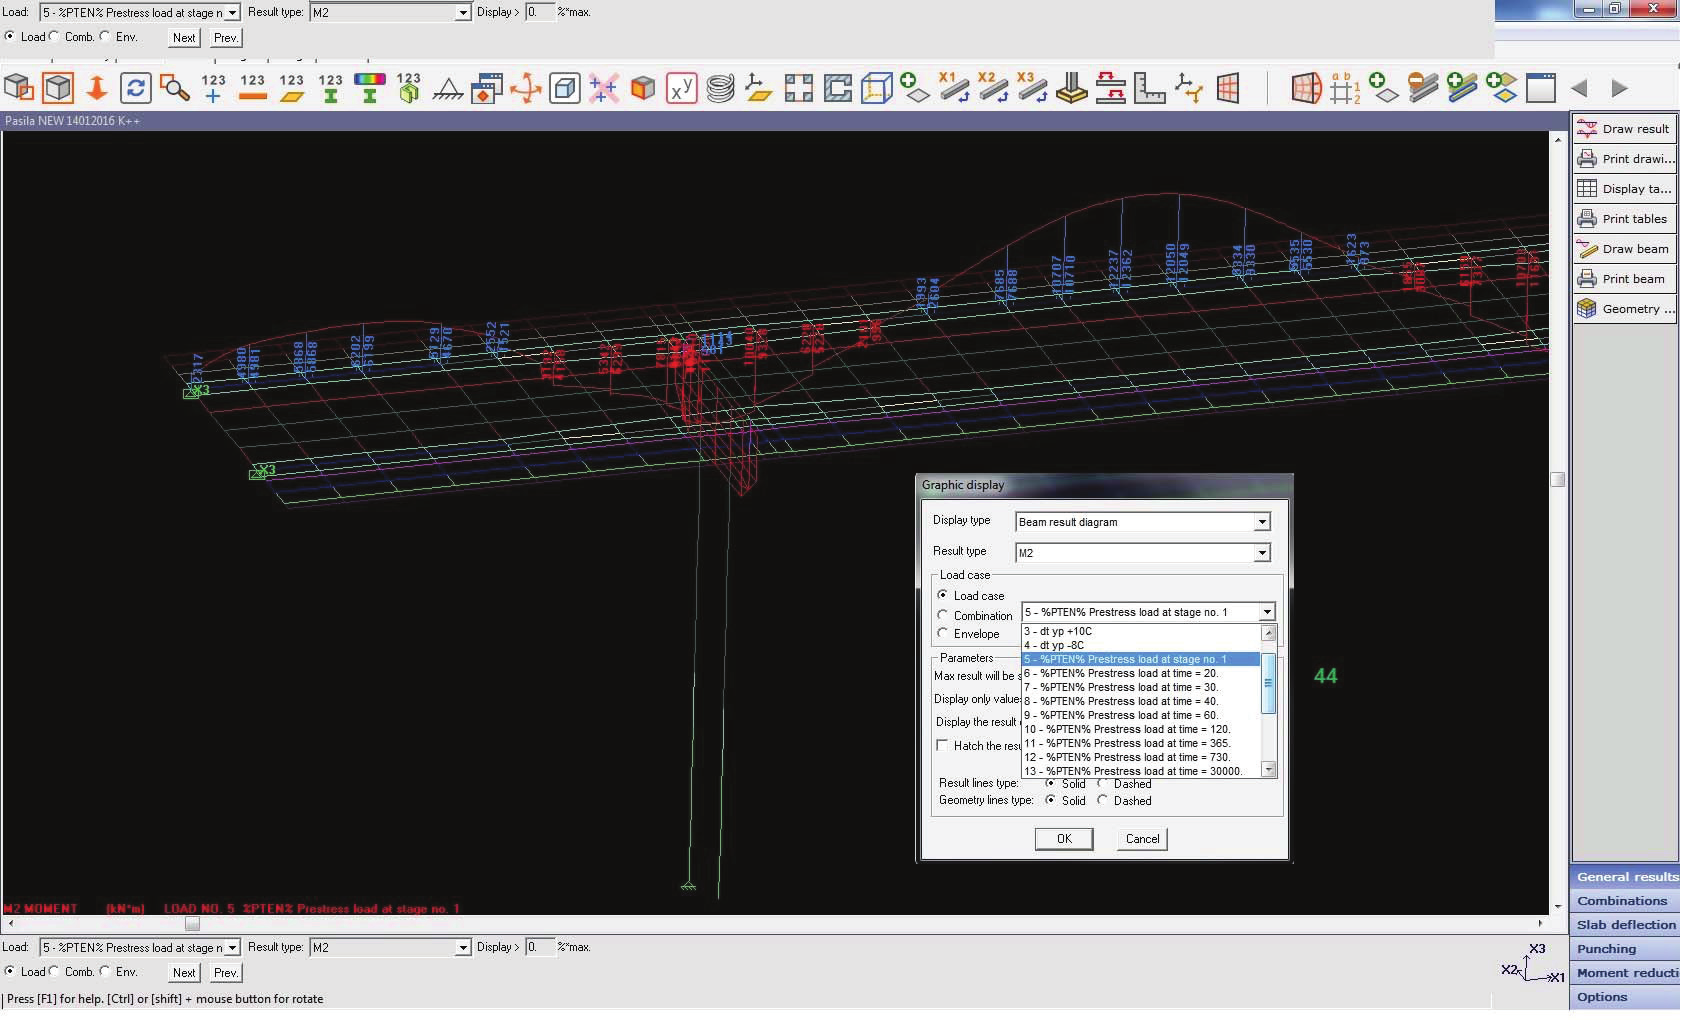Click Draw beam button
The image size is (1690, 1020).
[x=1624, y=249]
